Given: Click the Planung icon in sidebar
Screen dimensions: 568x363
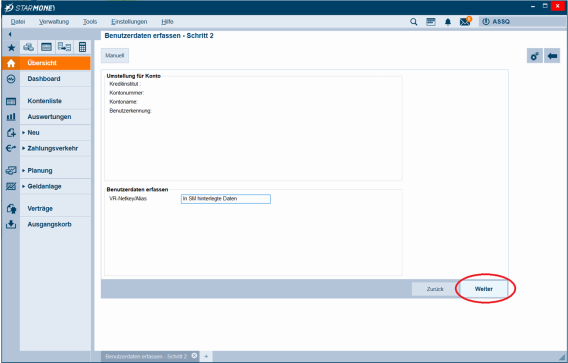Looking at the screenshot, I should 11,170.
